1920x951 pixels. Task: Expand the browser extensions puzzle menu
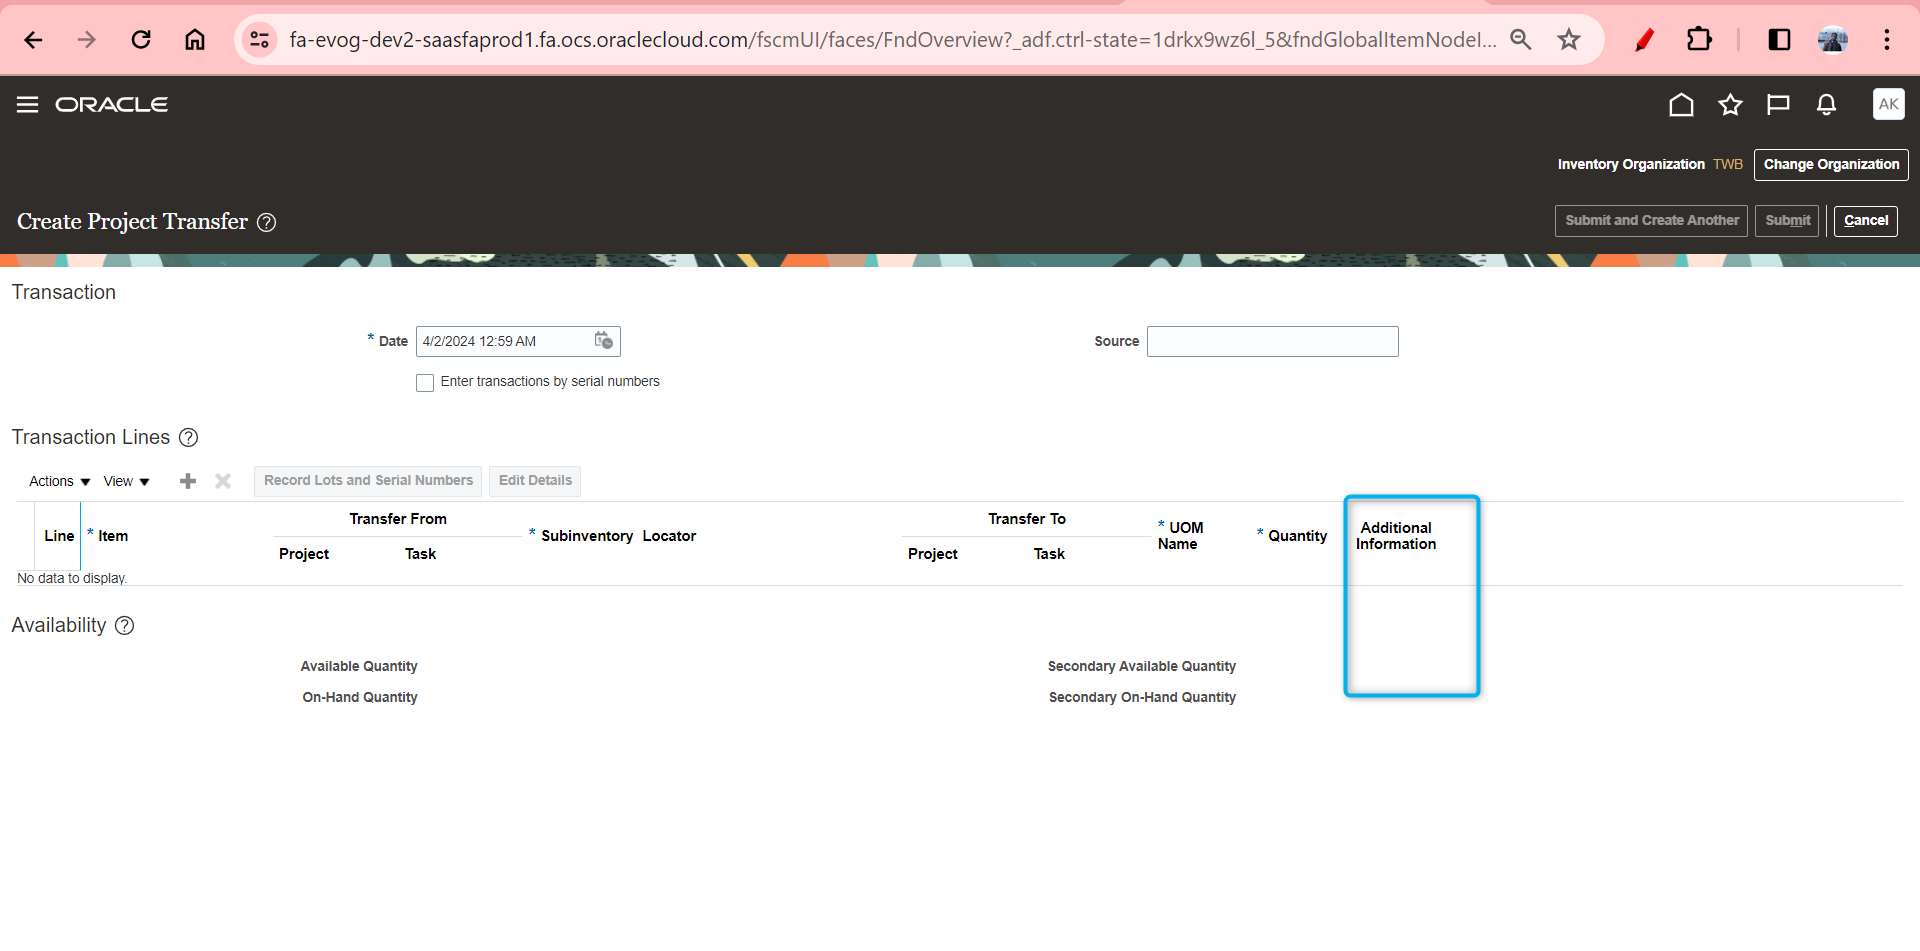coord(1700,40)
